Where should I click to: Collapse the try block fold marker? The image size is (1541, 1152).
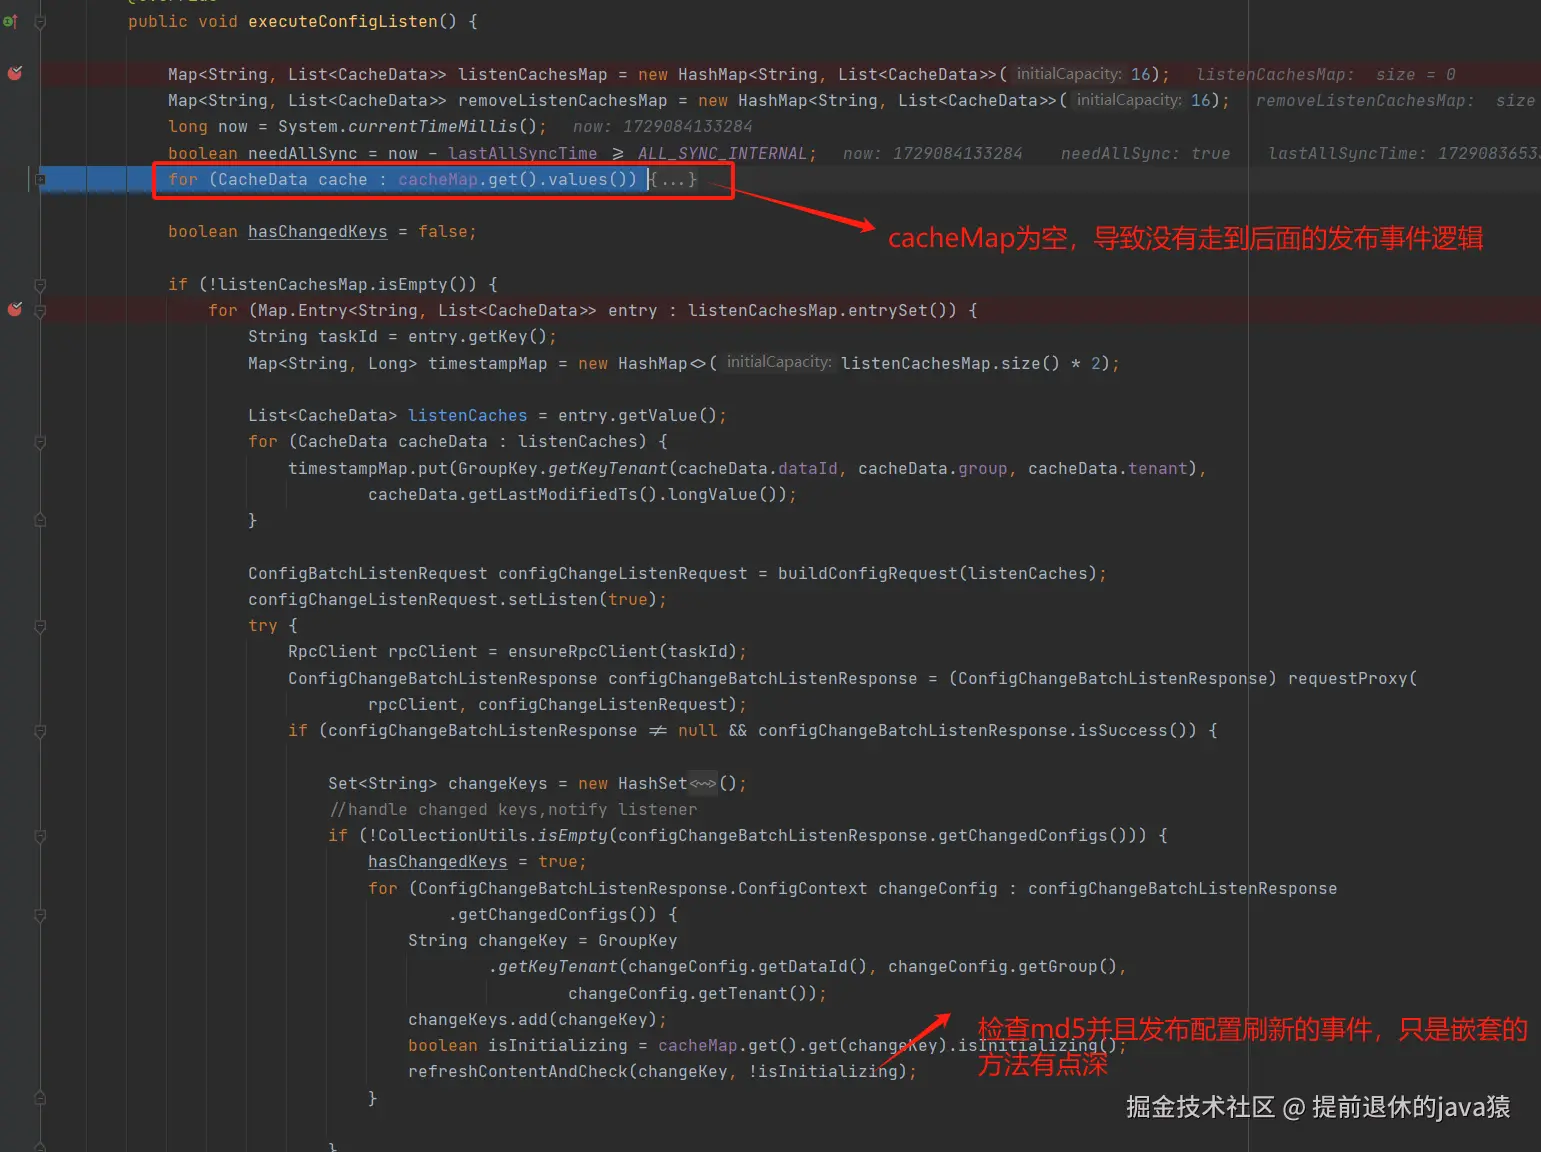pos(40,625)
